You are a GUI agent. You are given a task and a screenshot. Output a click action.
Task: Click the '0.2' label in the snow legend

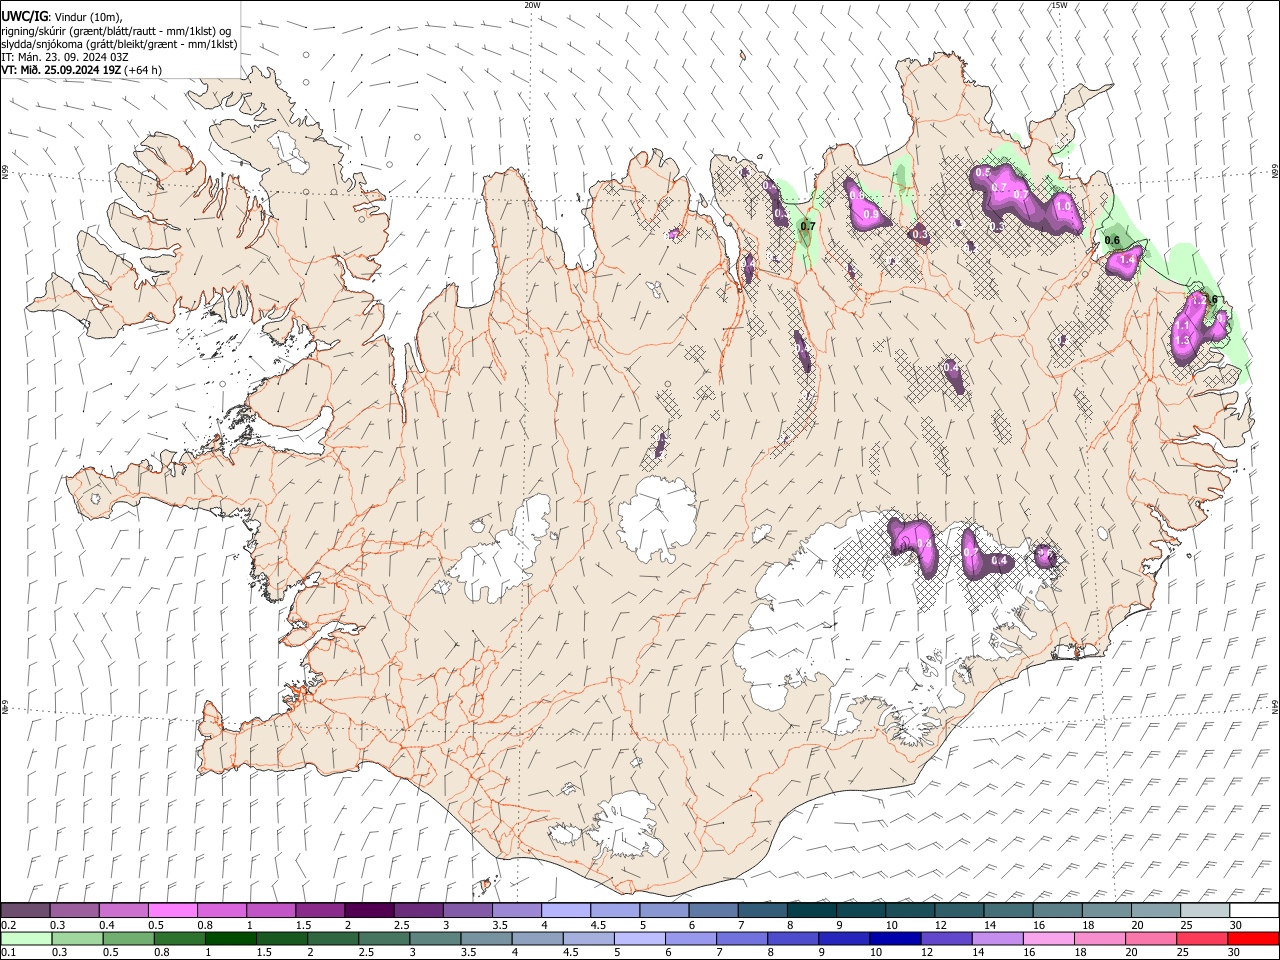(7, 925)
